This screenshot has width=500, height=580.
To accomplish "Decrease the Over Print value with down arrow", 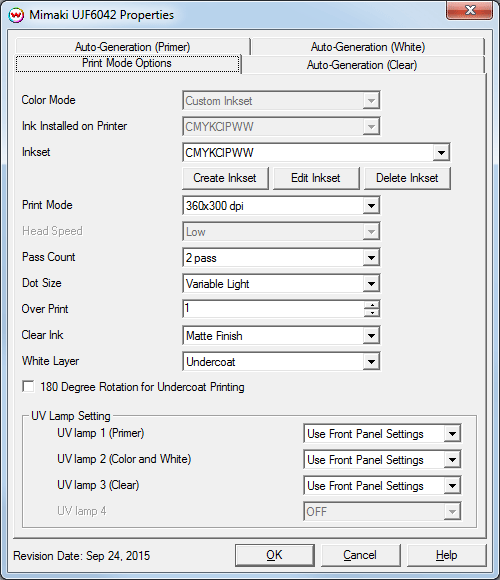I will [372, 313].
